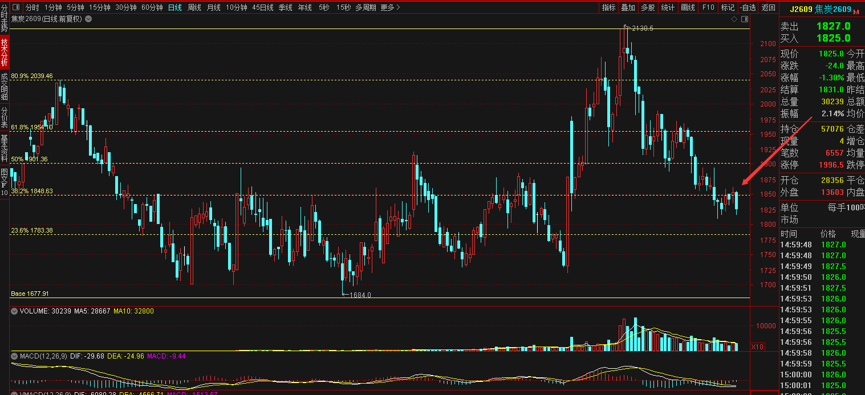
Task: Open the 图文F10 sidebar tab
Action: [4, 182]
